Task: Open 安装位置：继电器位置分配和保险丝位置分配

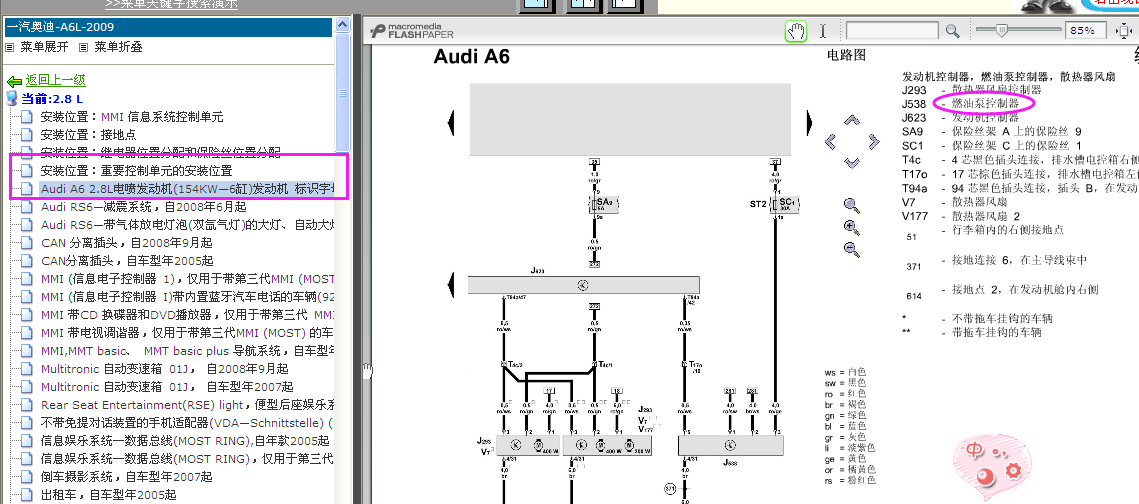Action: pos(161,153)
